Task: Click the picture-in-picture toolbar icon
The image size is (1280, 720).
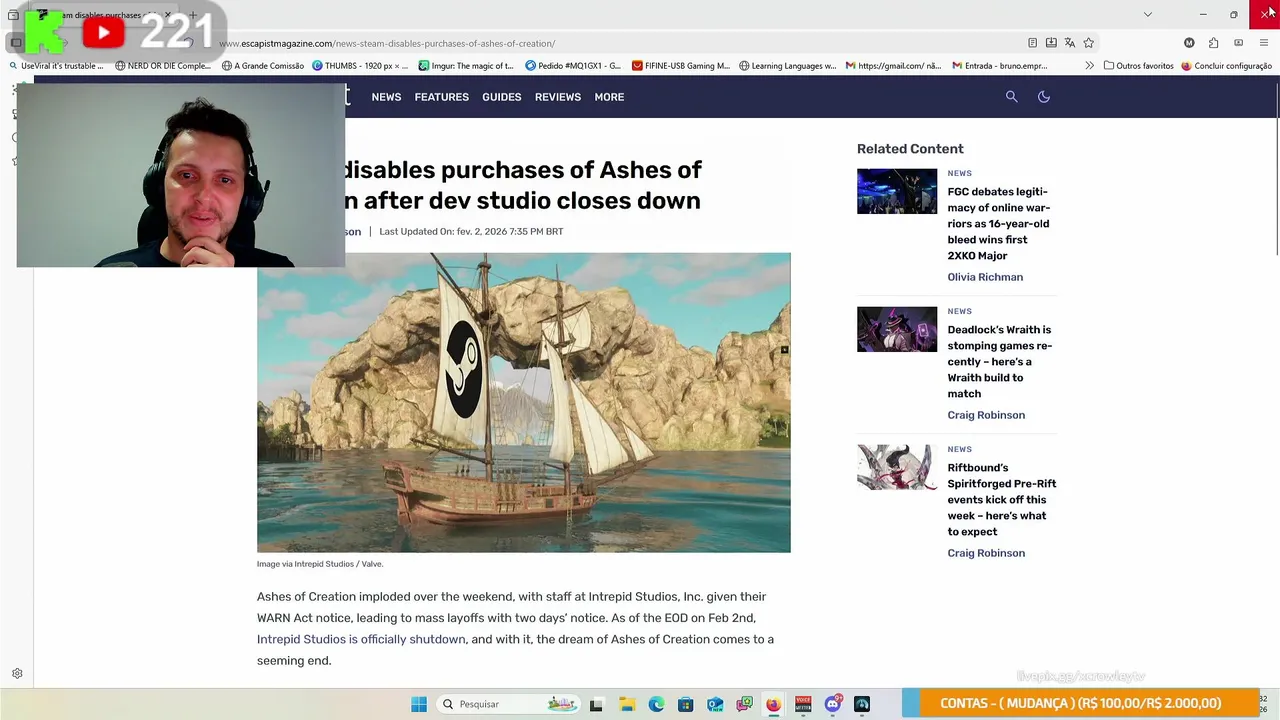Action: click(x=1238, y=43)
